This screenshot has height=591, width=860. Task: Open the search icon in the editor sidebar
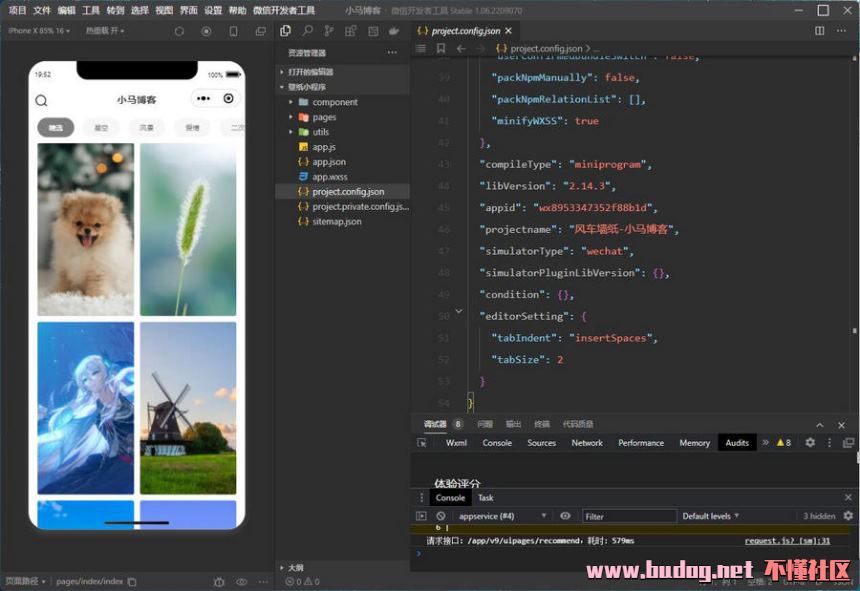click(307, 31)
